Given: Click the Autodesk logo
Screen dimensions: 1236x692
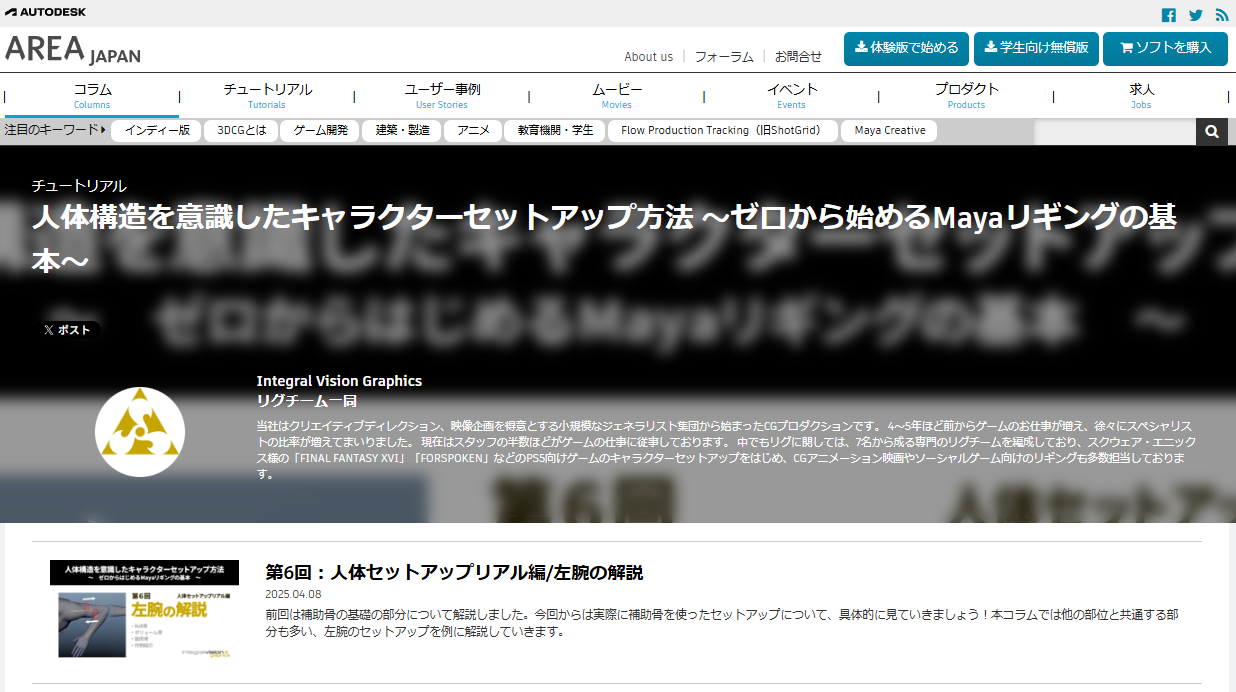Looking at the screenshot, I should 45,12.
